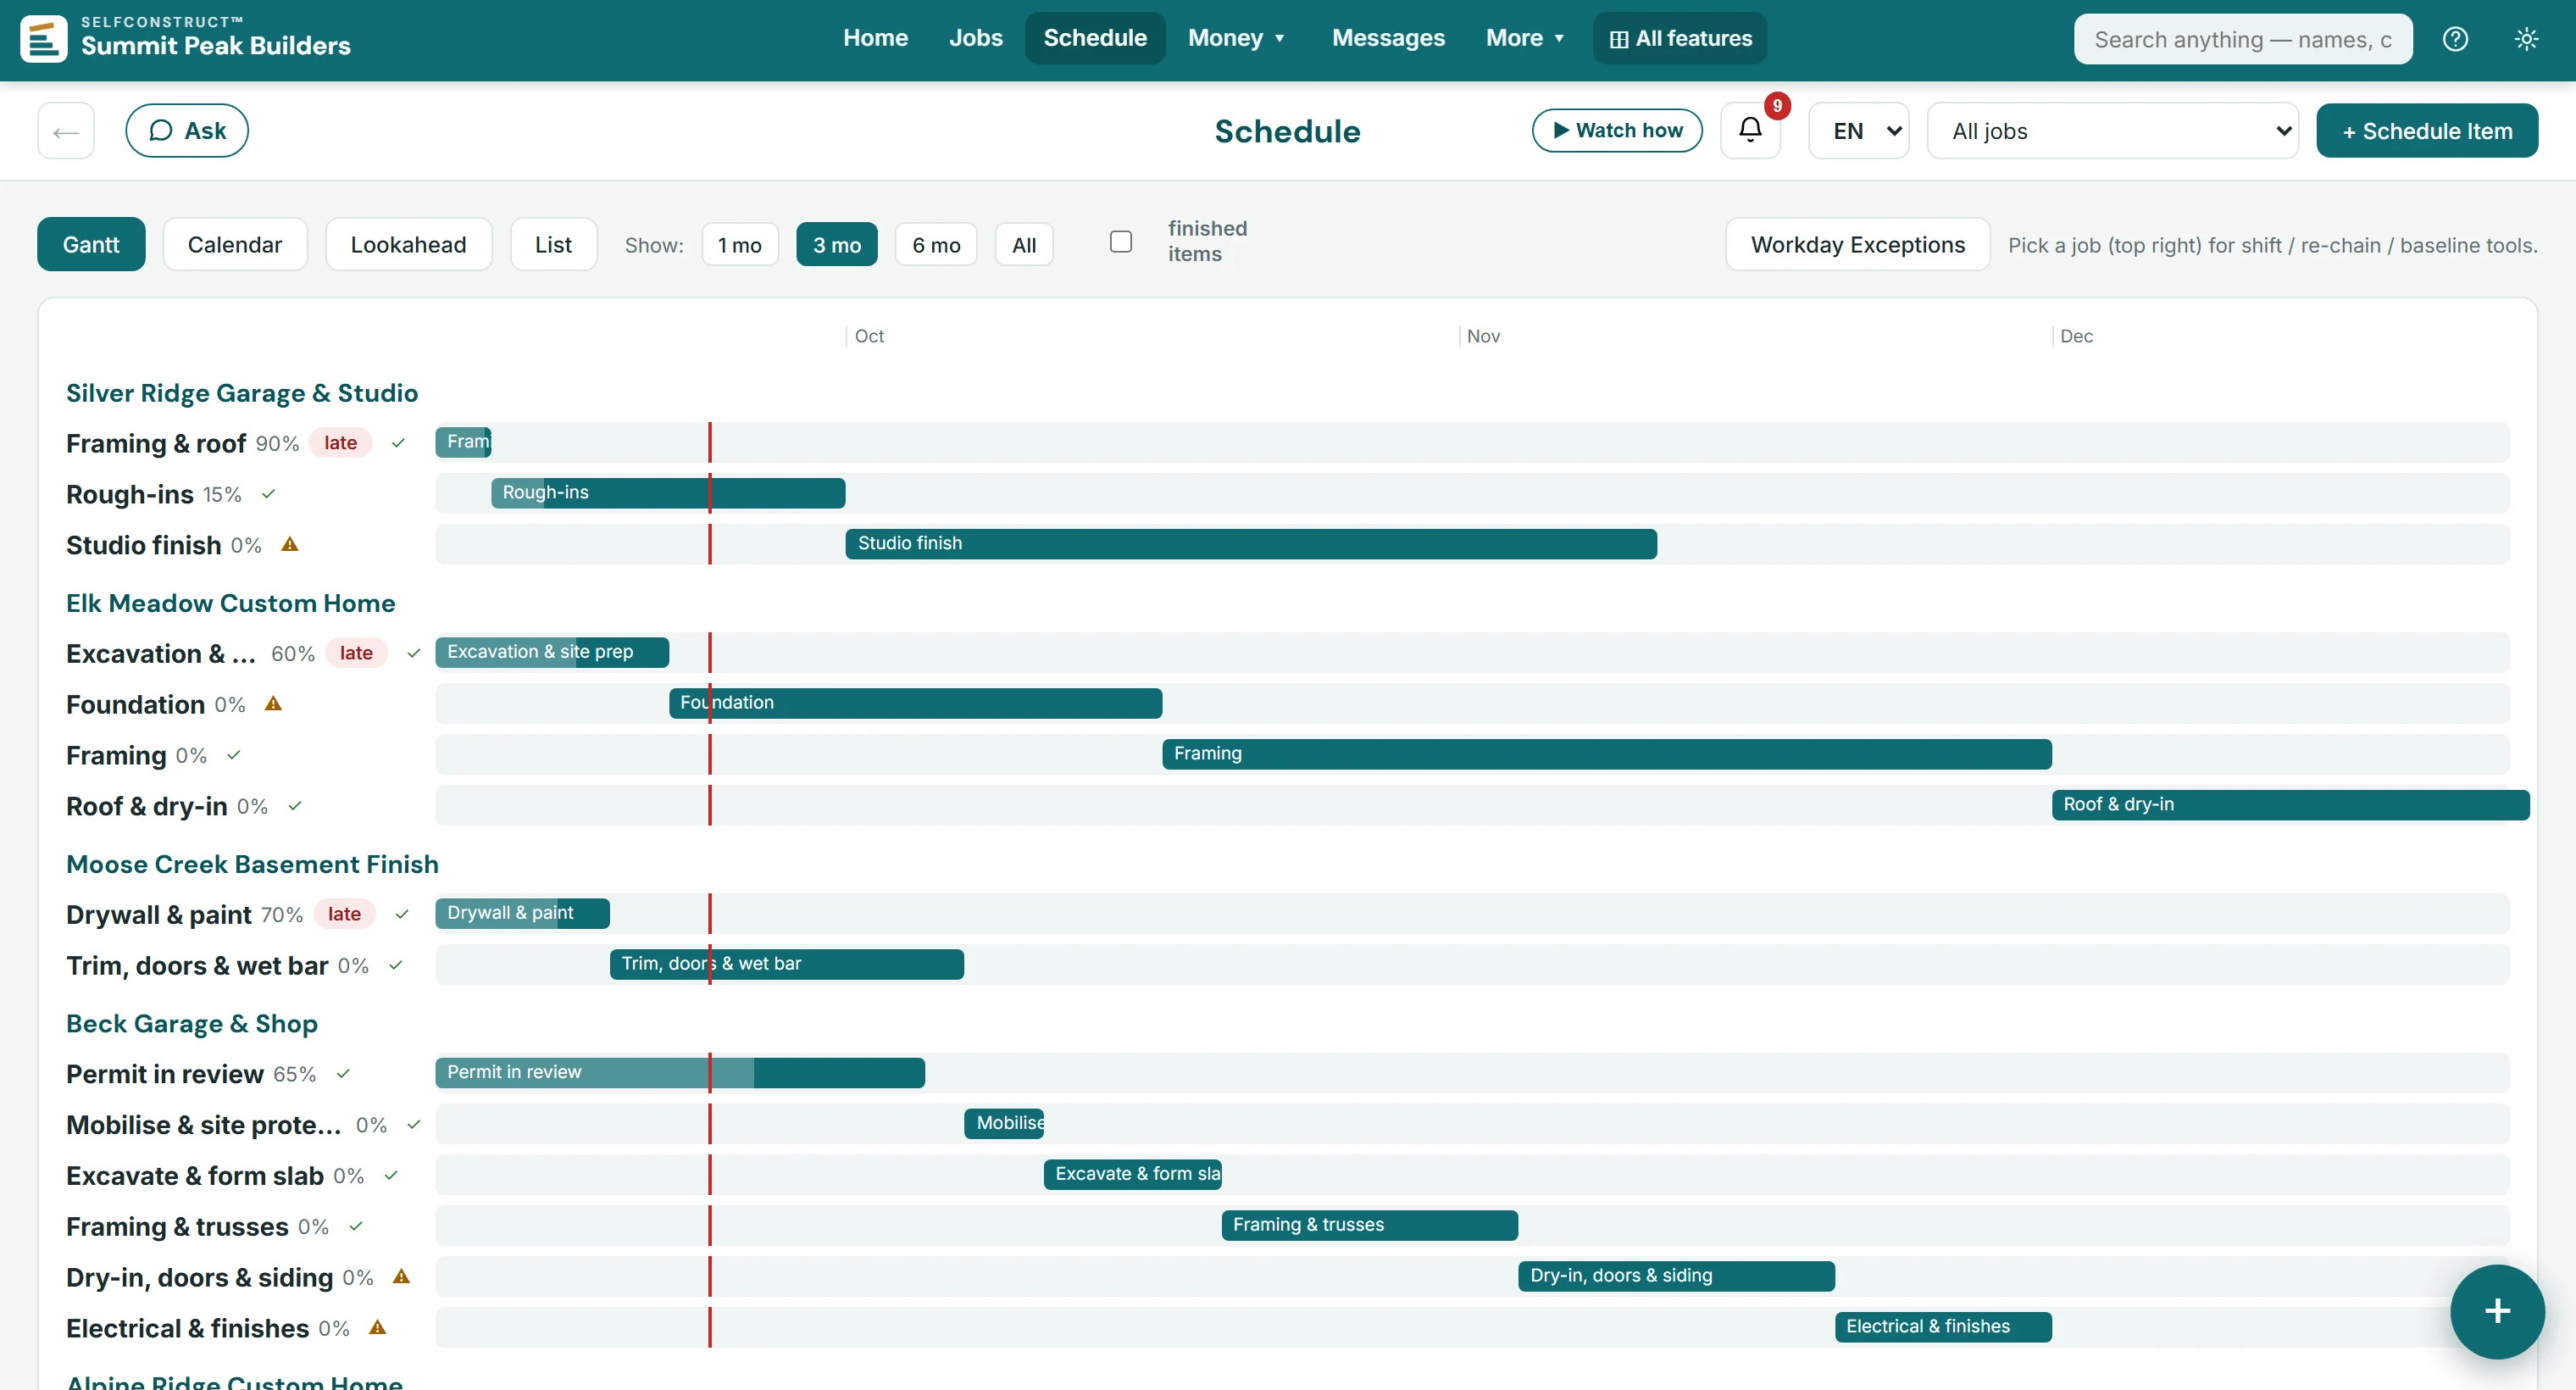Enable the finished items checkbox
The height and width of the screenshot is (1390, 2576).
[1121, 241]
